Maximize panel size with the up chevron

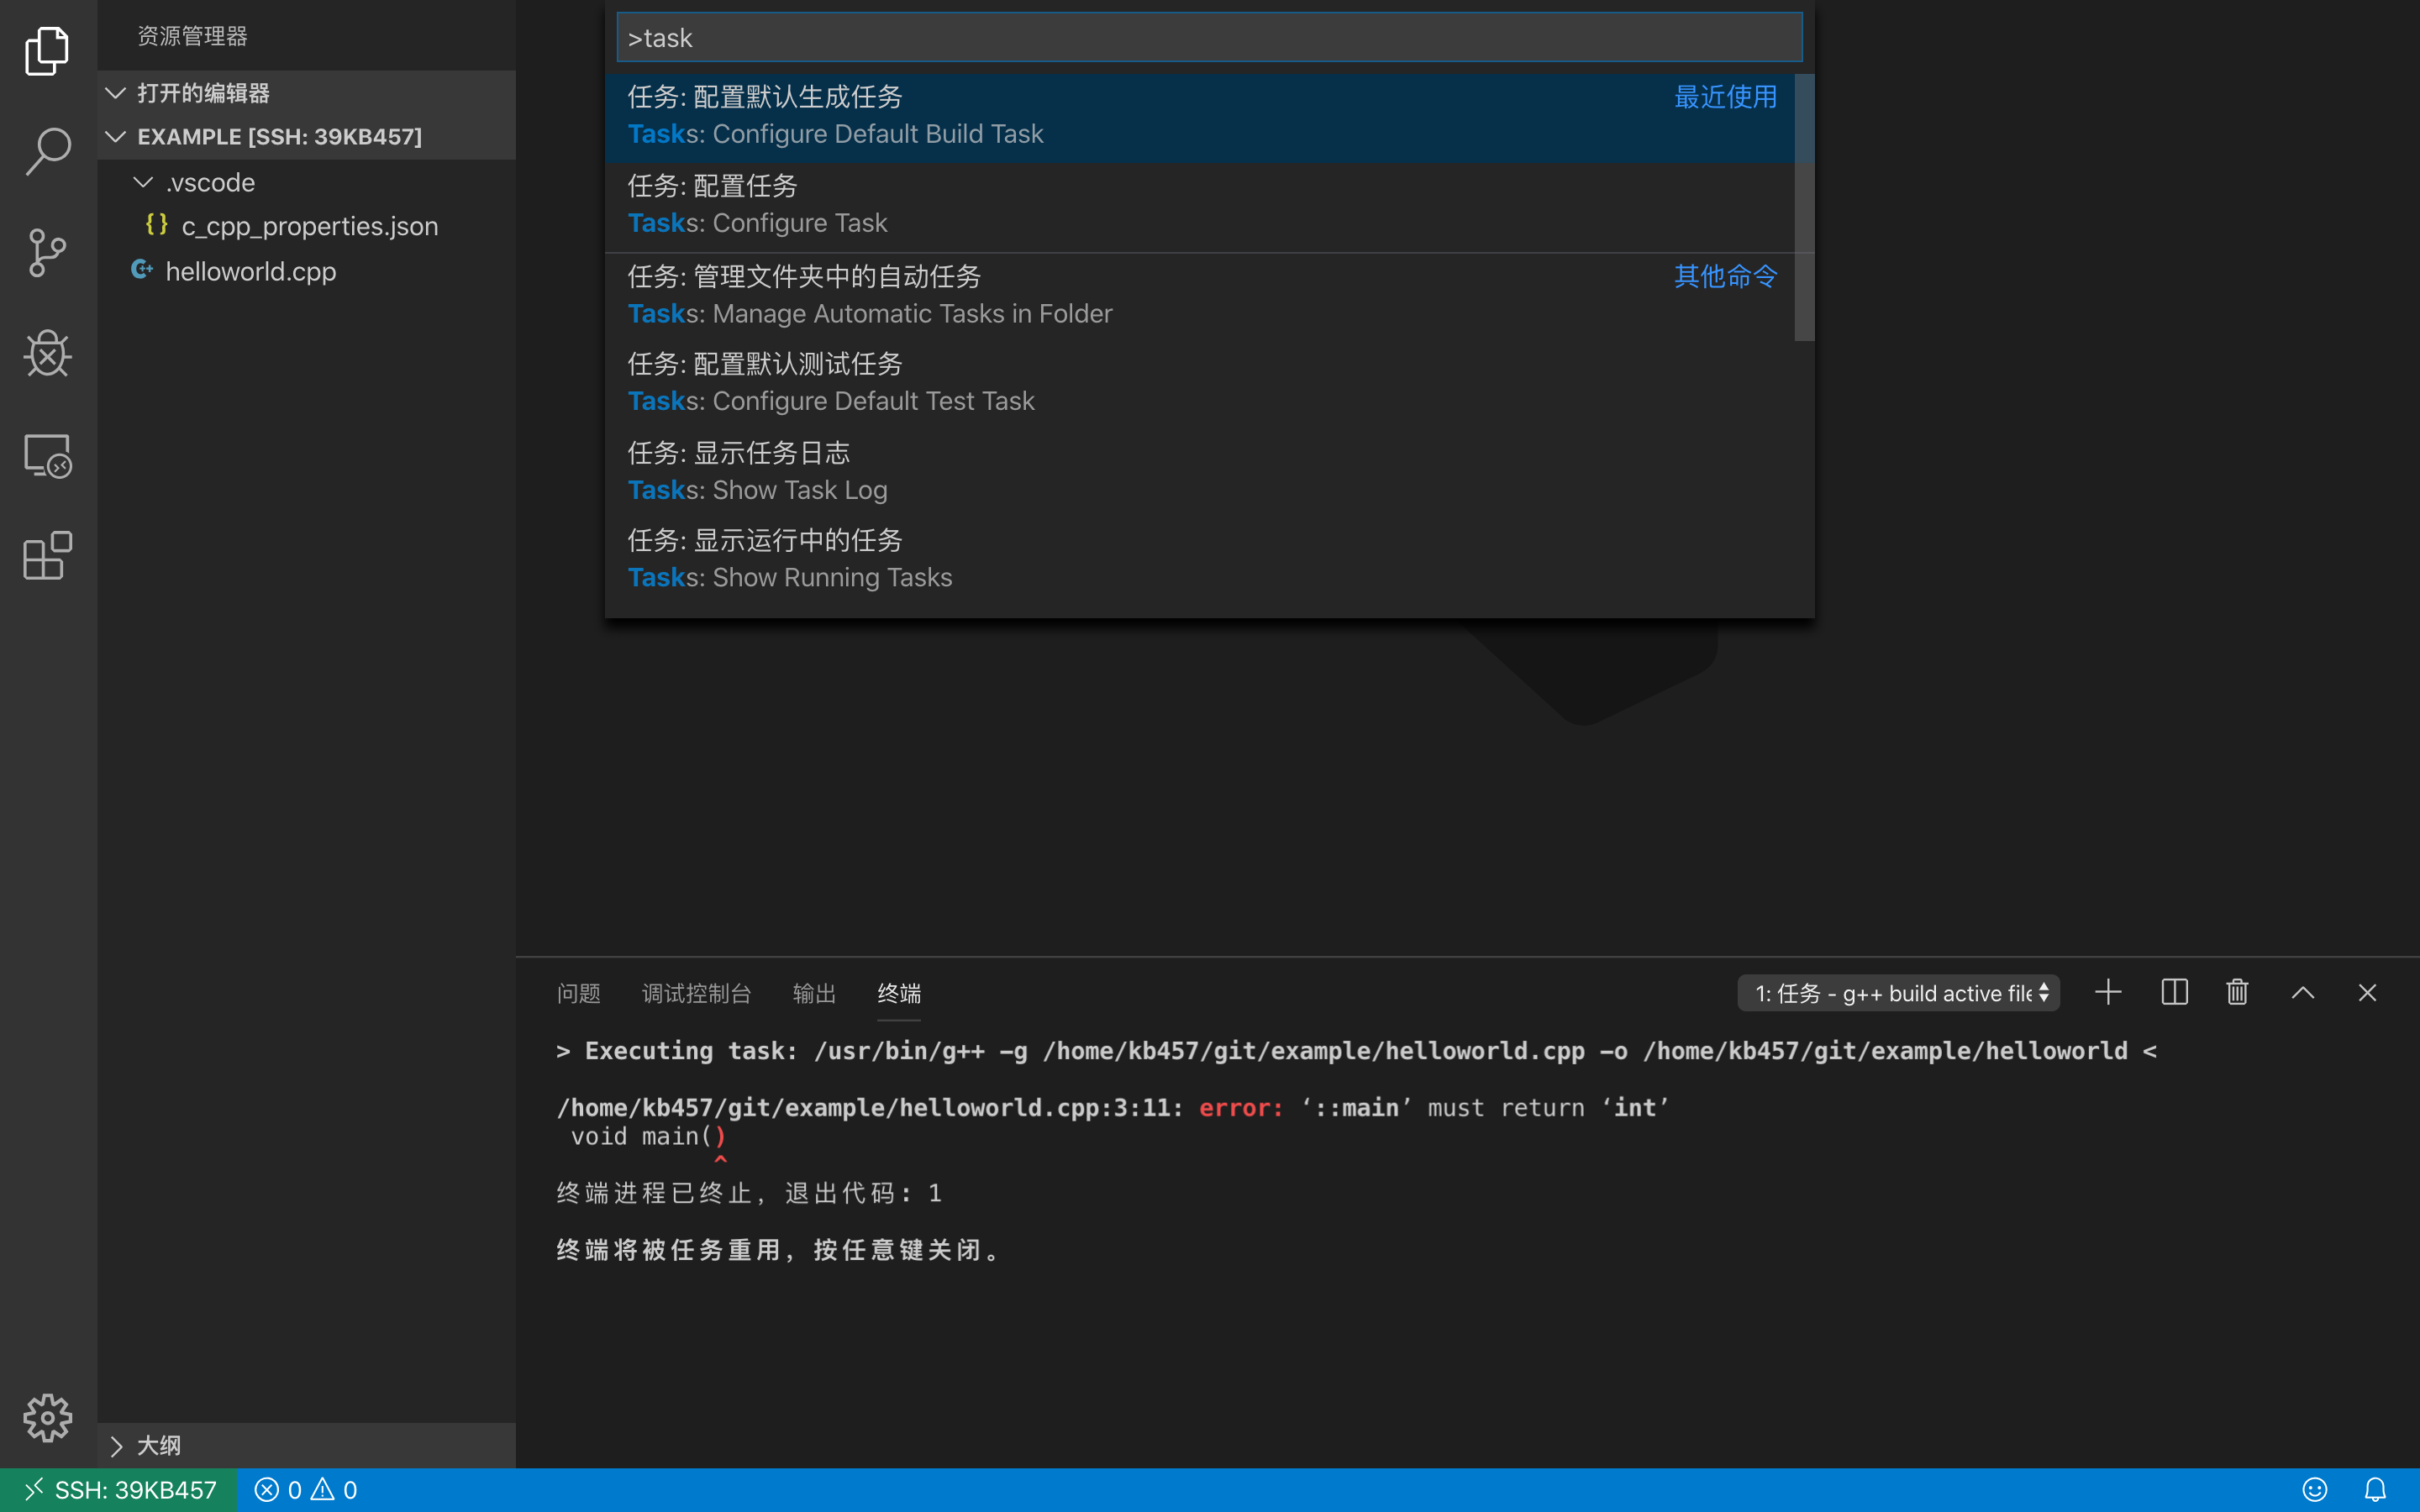tap(2302, 992)
